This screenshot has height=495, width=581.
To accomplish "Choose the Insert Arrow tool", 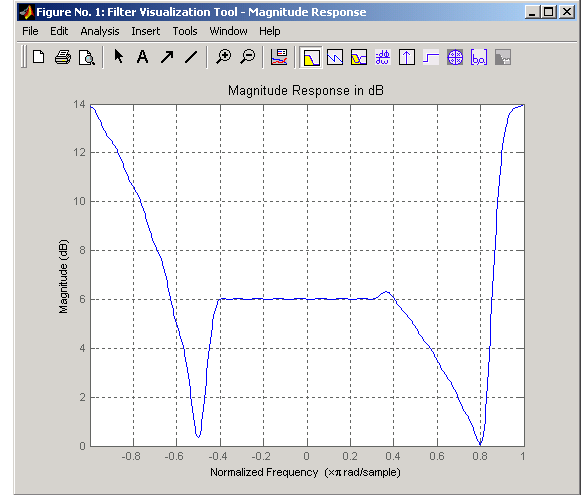I will point(167,57).
